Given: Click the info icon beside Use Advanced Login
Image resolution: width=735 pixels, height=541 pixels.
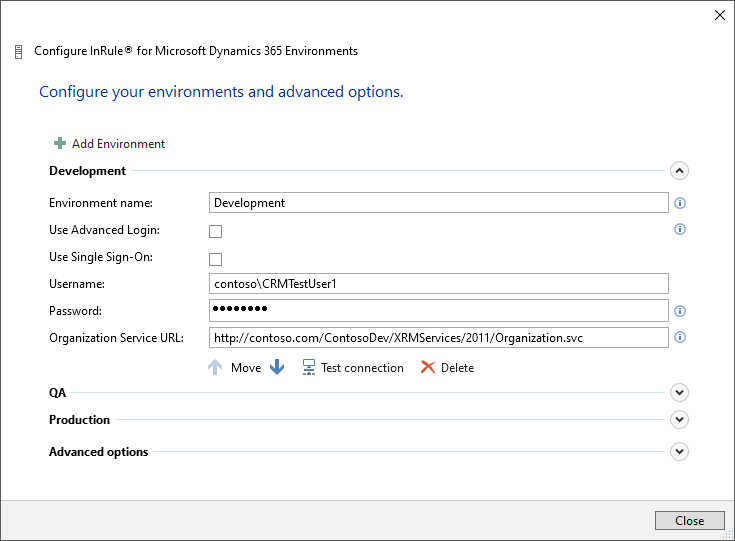Looking at the screenshot, I should pyautogui.click(x=680, y=229).
